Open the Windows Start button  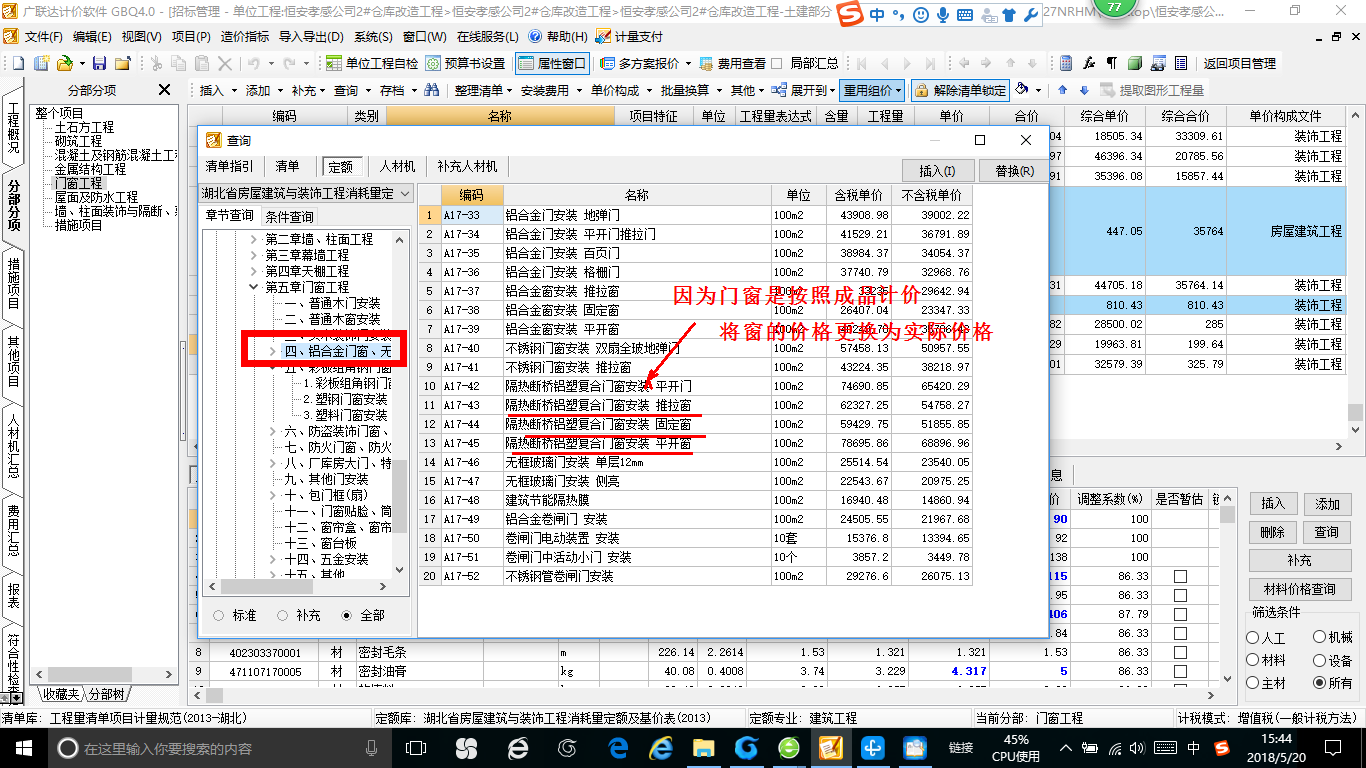[x=23, y=748]
